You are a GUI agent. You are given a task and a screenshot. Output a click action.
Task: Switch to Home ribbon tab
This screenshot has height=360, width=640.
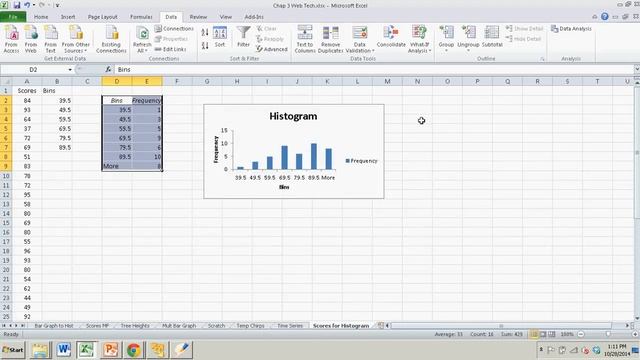[41, 17]
